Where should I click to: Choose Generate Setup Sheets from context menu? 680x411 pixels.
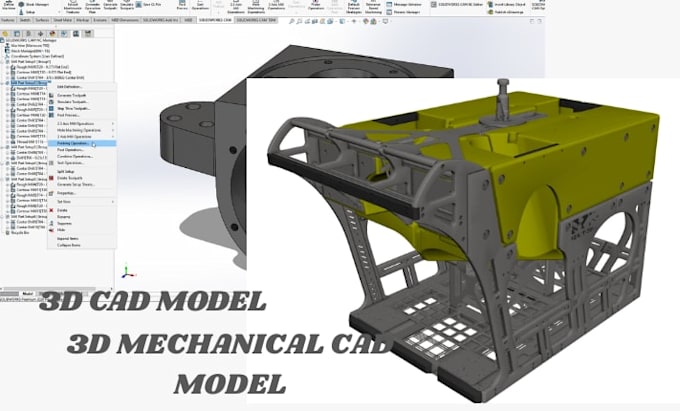tap(82, 184)
